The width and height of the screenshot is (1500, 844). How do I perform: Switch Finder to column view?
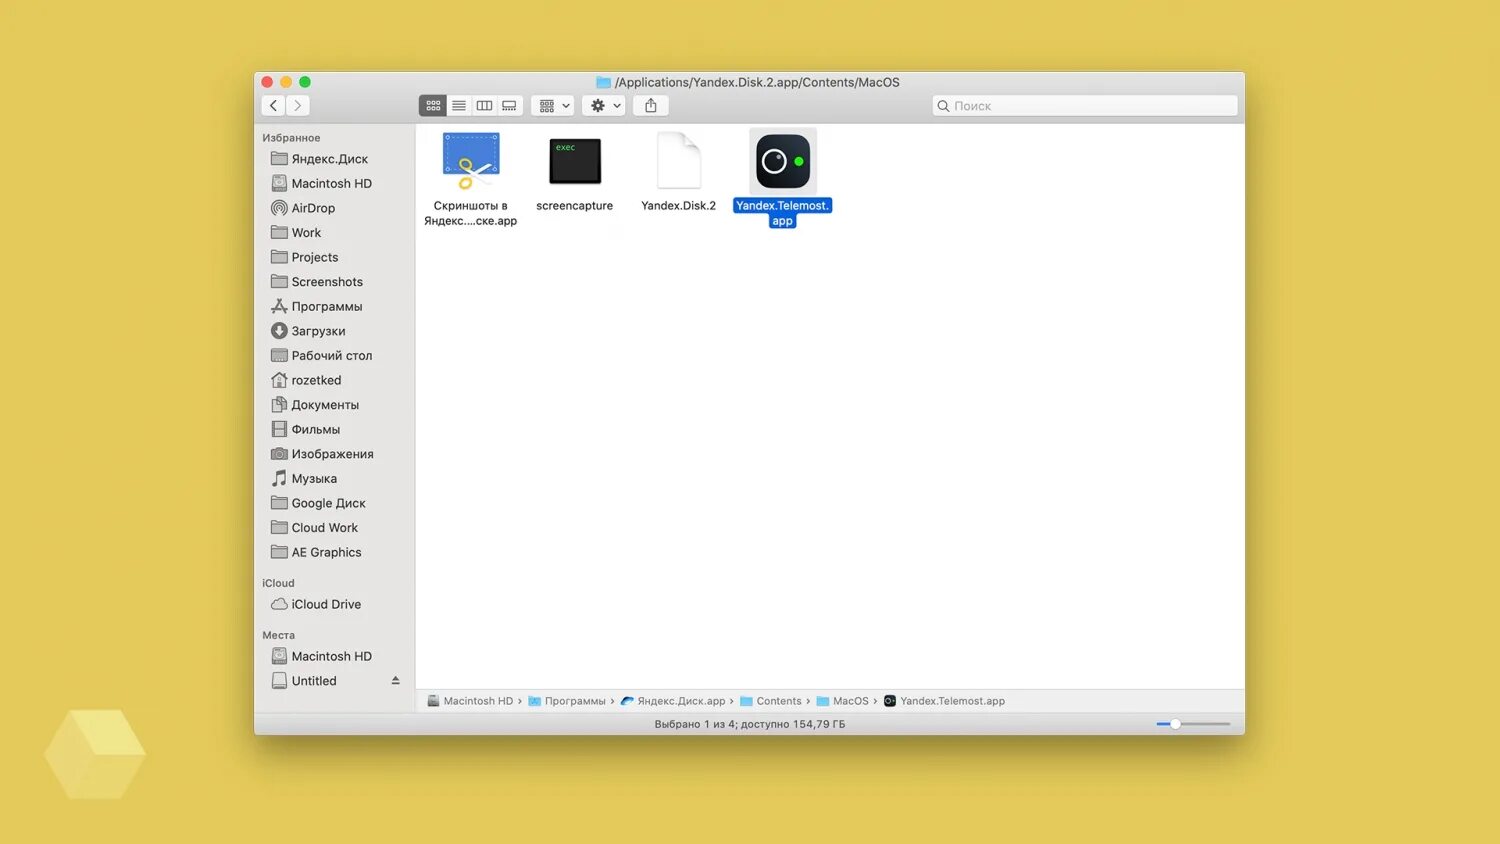(x=484, y=105)
